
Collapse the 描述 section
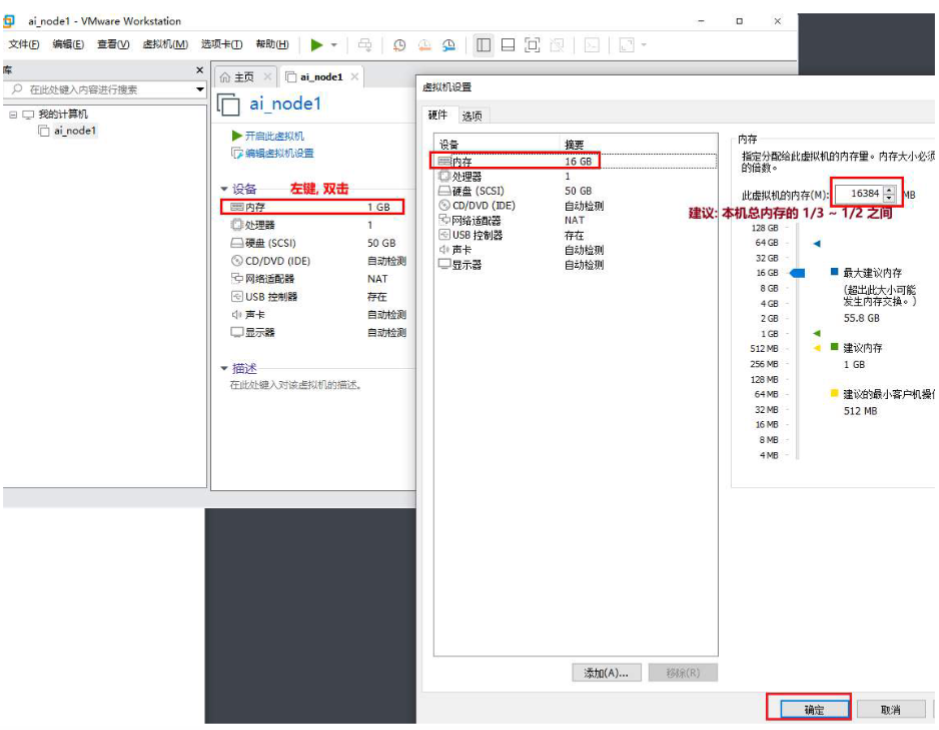[x=224, y=368]
